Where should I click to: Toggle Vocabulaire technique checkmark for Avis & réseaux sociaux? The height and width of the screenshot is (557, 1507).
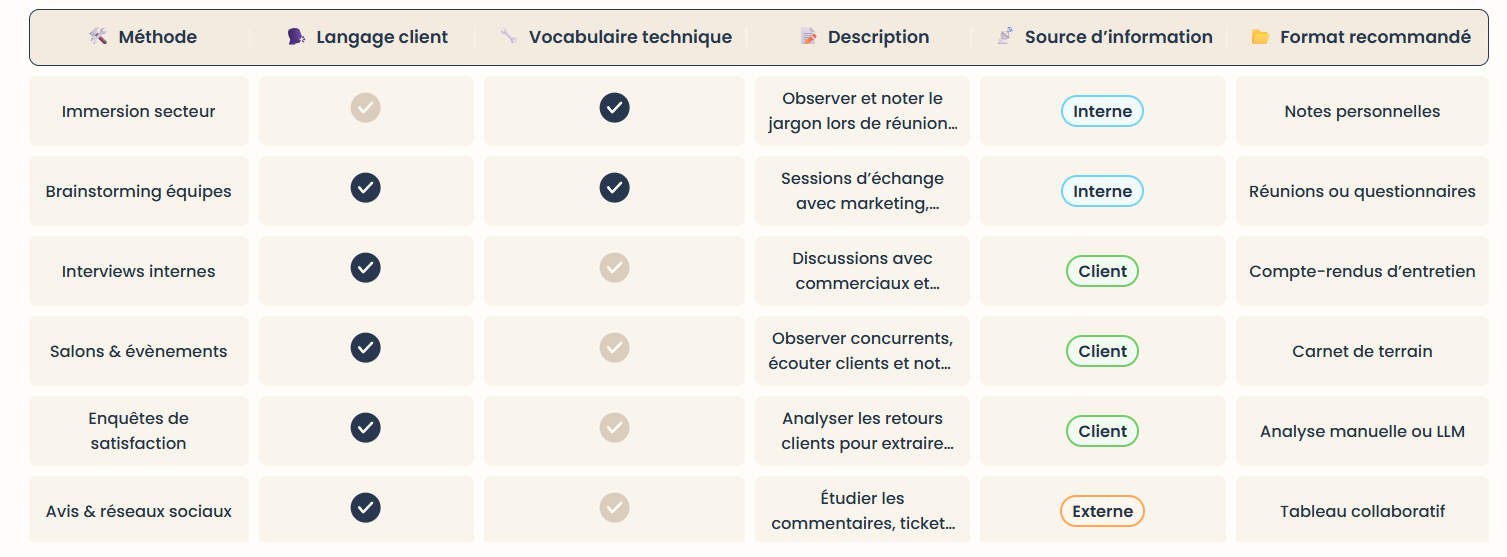pyautogui.click(x=614, y=507)
